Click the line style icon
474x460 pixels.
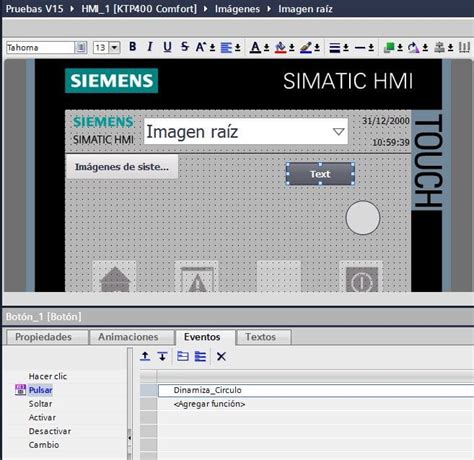pyautogui.click(x=360, y=48)
